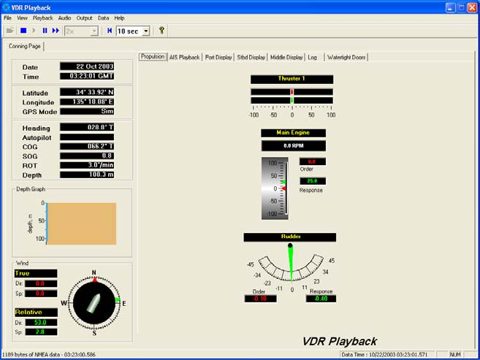Click the main engine Order value box
The image size is (480, 360).
[x=312, y=162]
